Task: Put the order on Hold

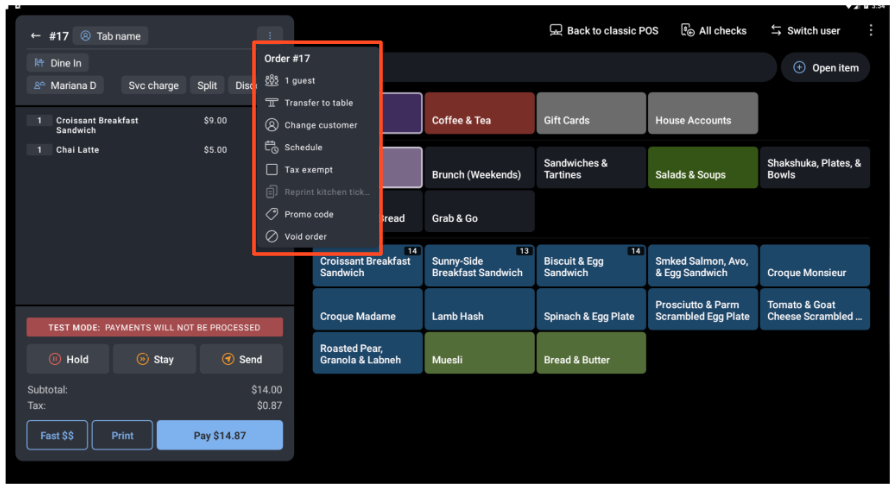Action: coord(68,359)
